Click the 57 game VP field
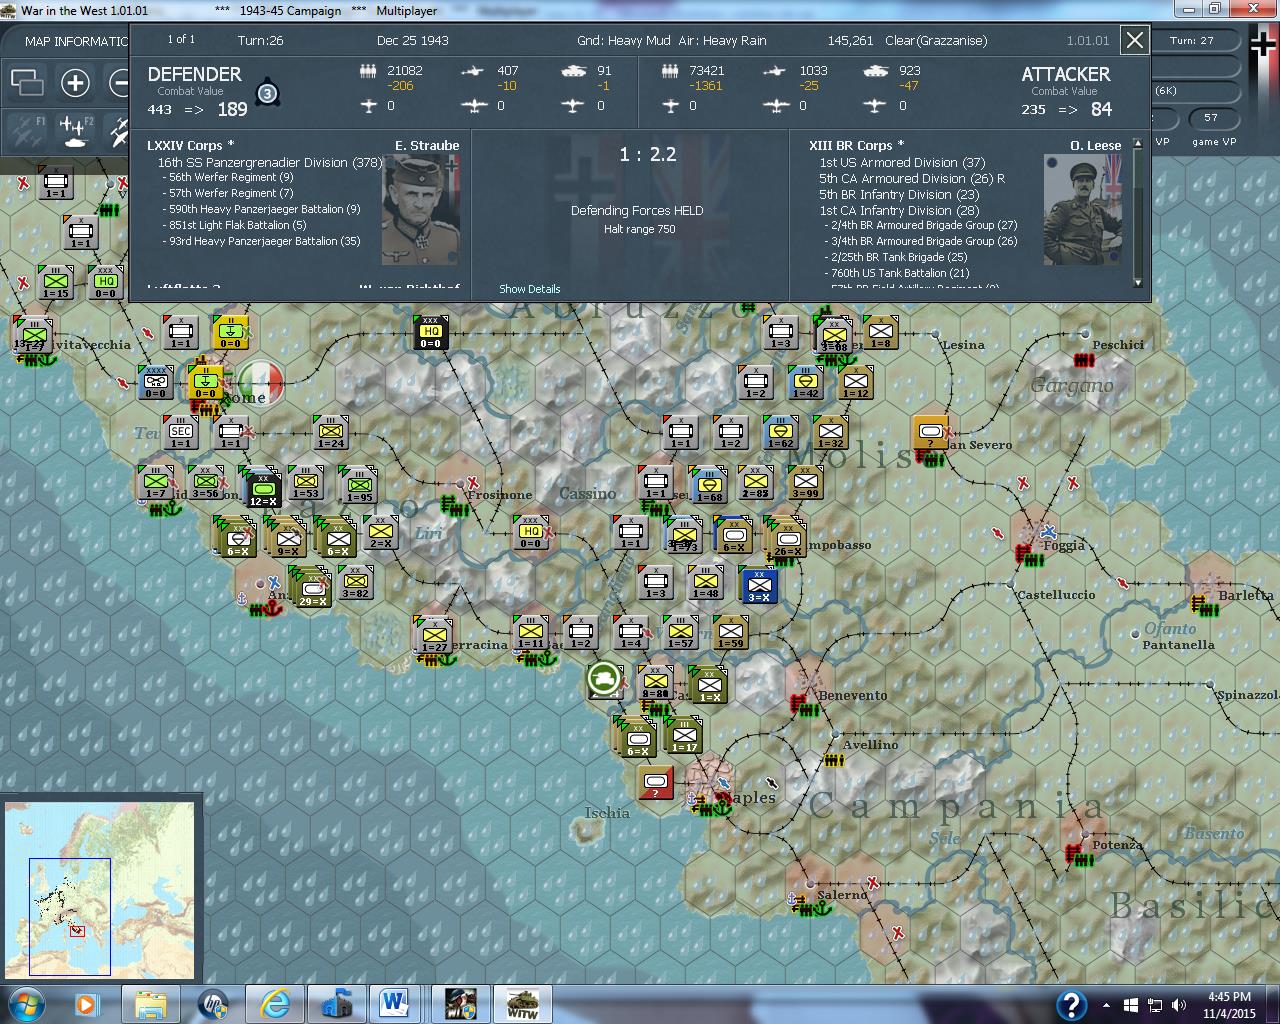 [x=1211, y=118]
